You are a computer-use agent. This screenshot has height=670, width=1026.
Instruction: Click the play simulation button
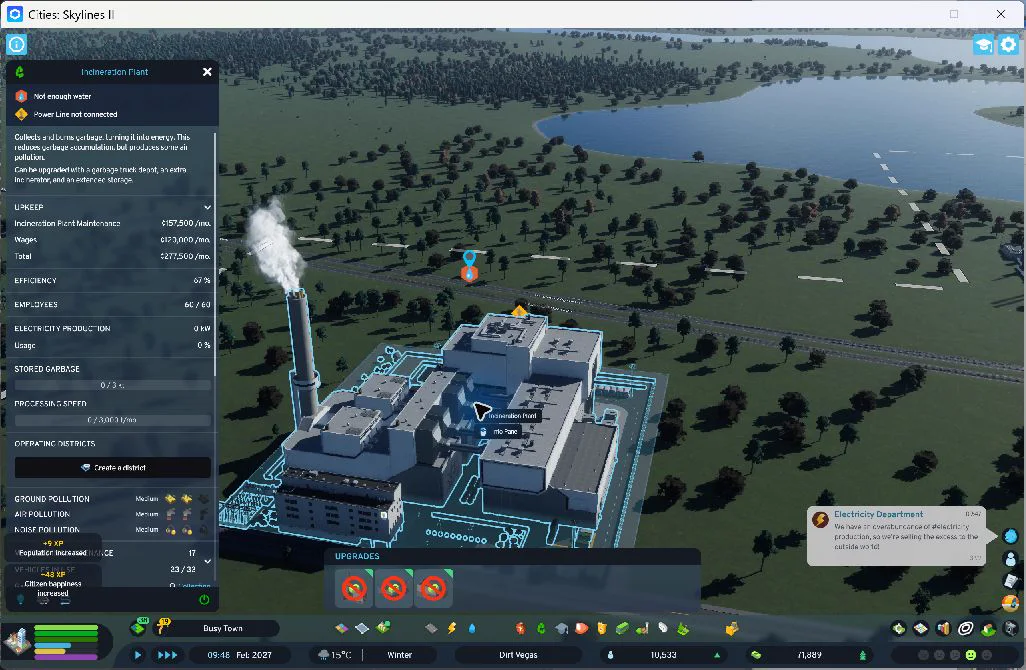click(137, 654)
